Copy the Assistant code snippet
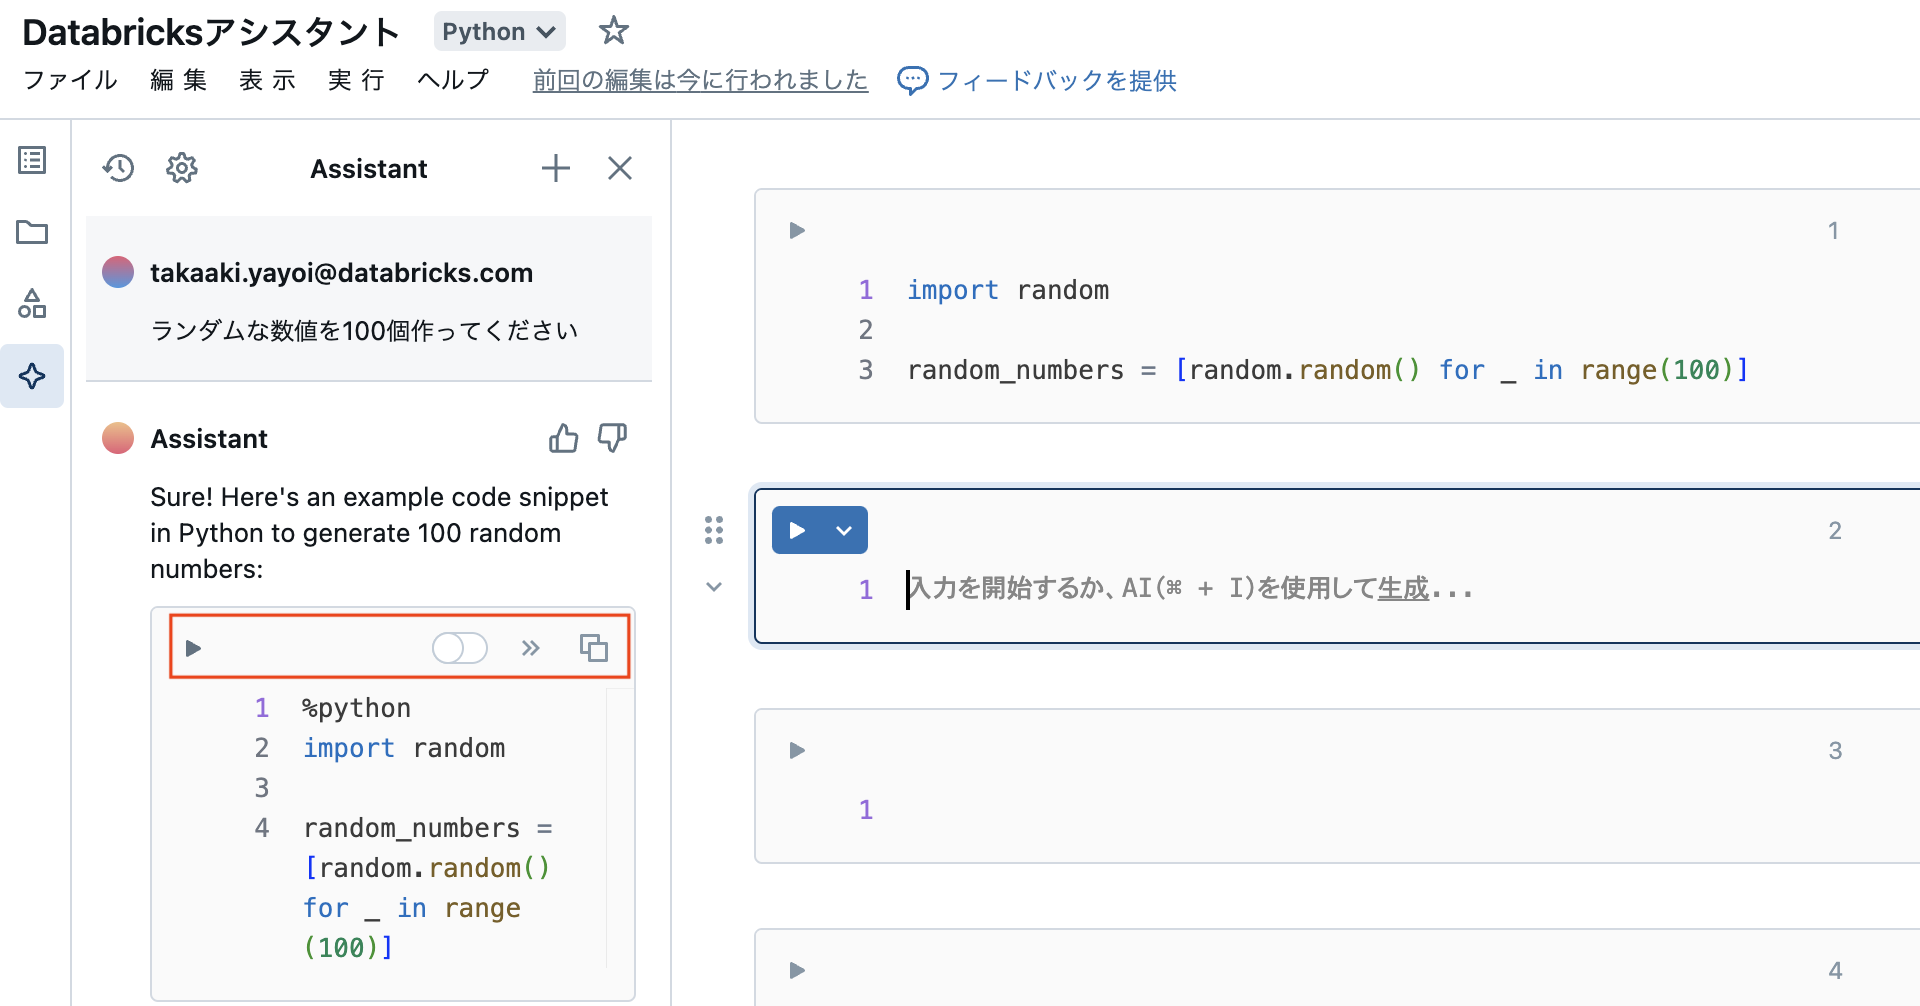The image size is (1920, 1006). pos(594,648)
